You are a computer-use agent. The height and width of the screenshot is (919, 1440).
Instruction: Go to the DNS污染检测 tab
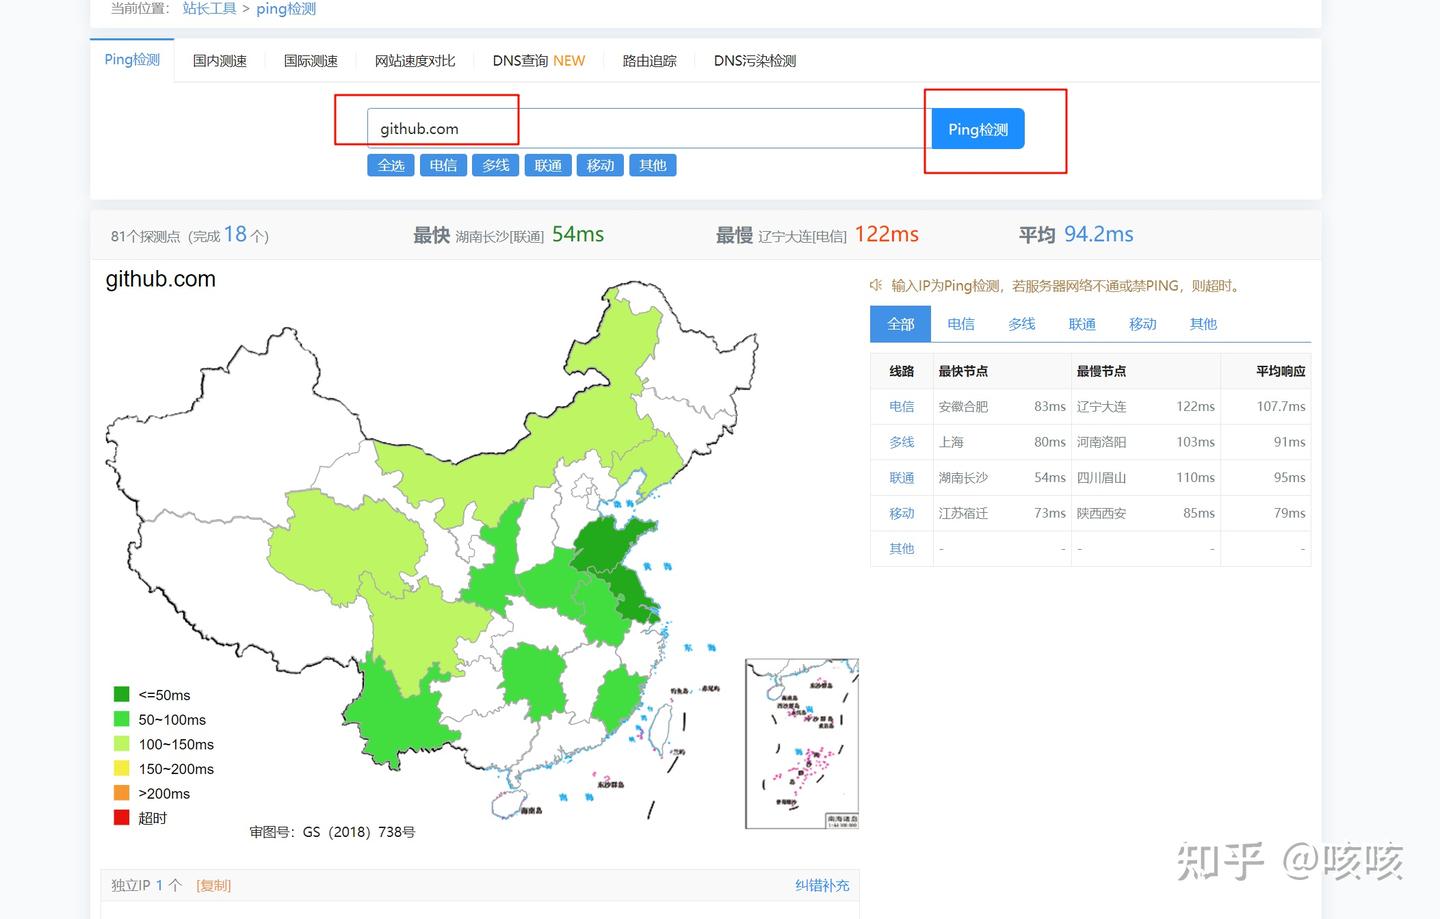[755, 61]
